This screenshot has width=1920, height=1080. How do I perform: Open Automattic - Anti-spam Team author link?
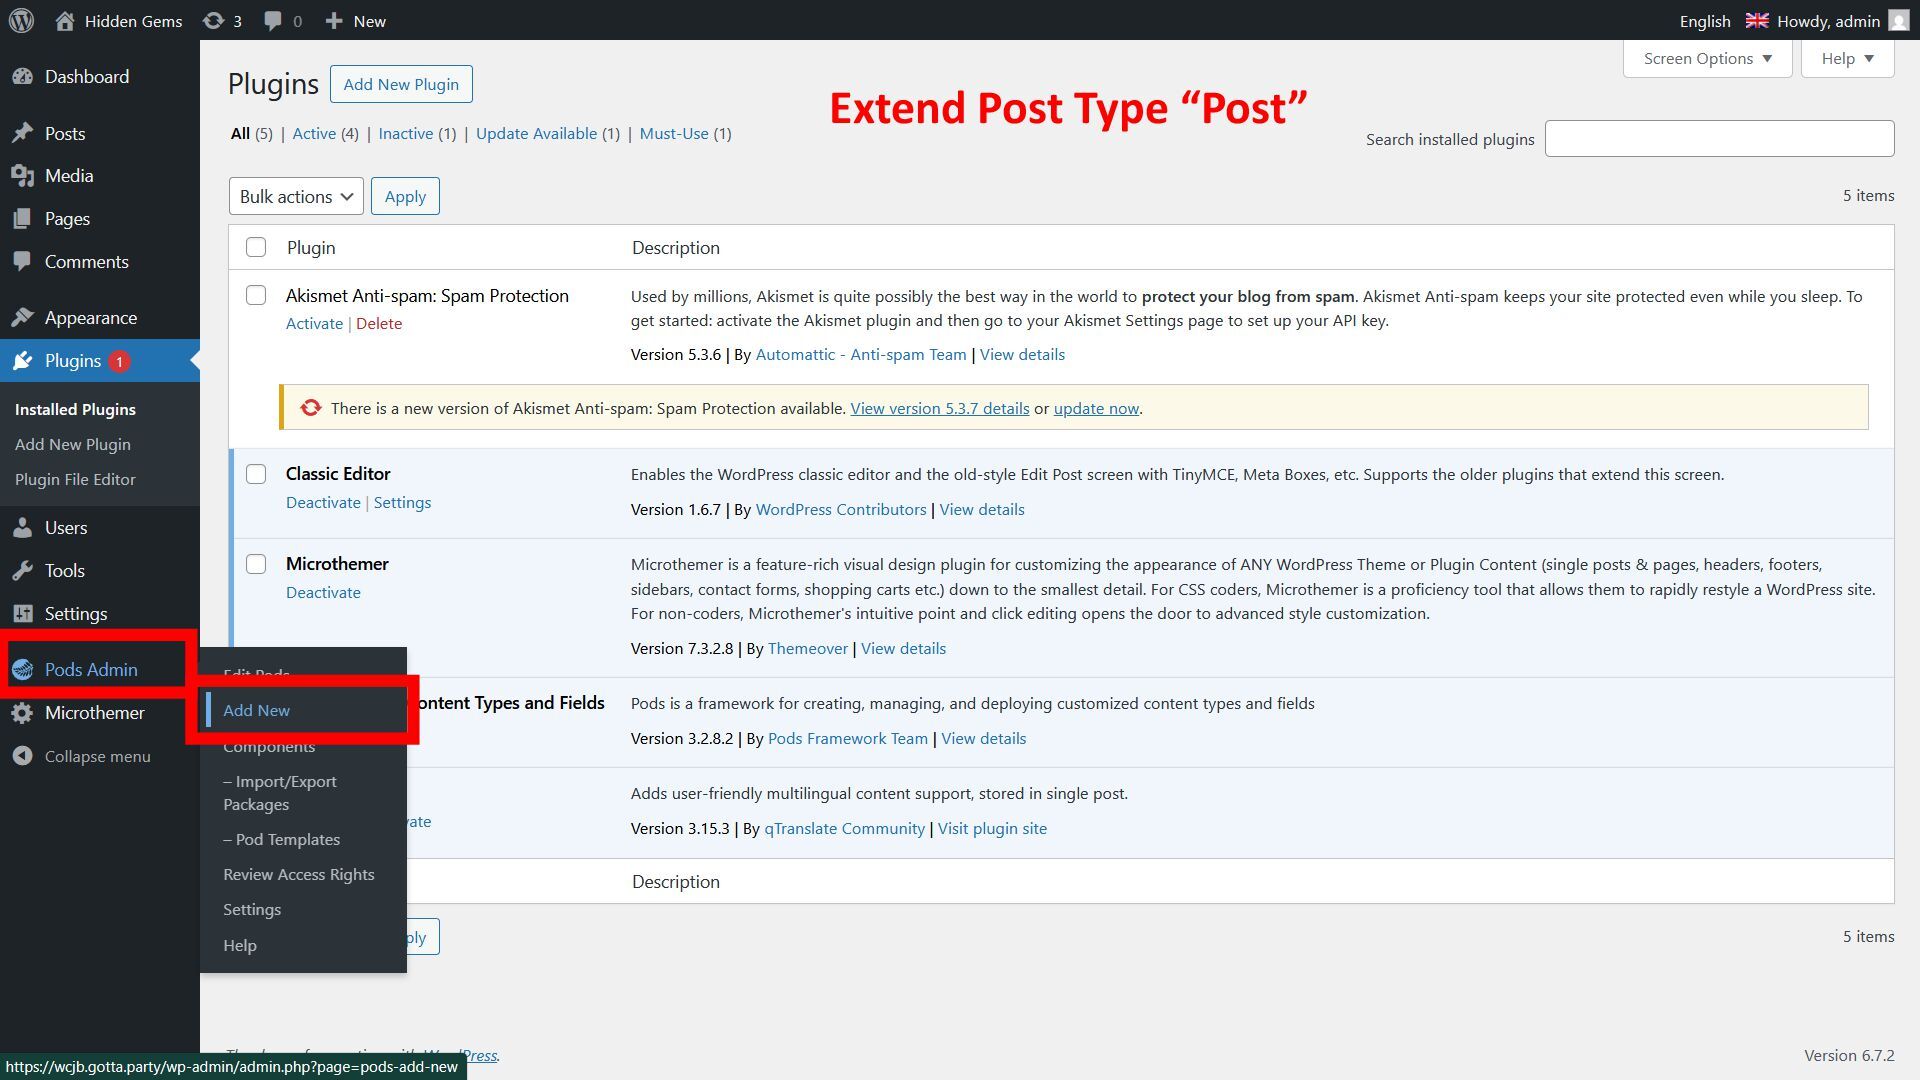(x=861, y=354)
